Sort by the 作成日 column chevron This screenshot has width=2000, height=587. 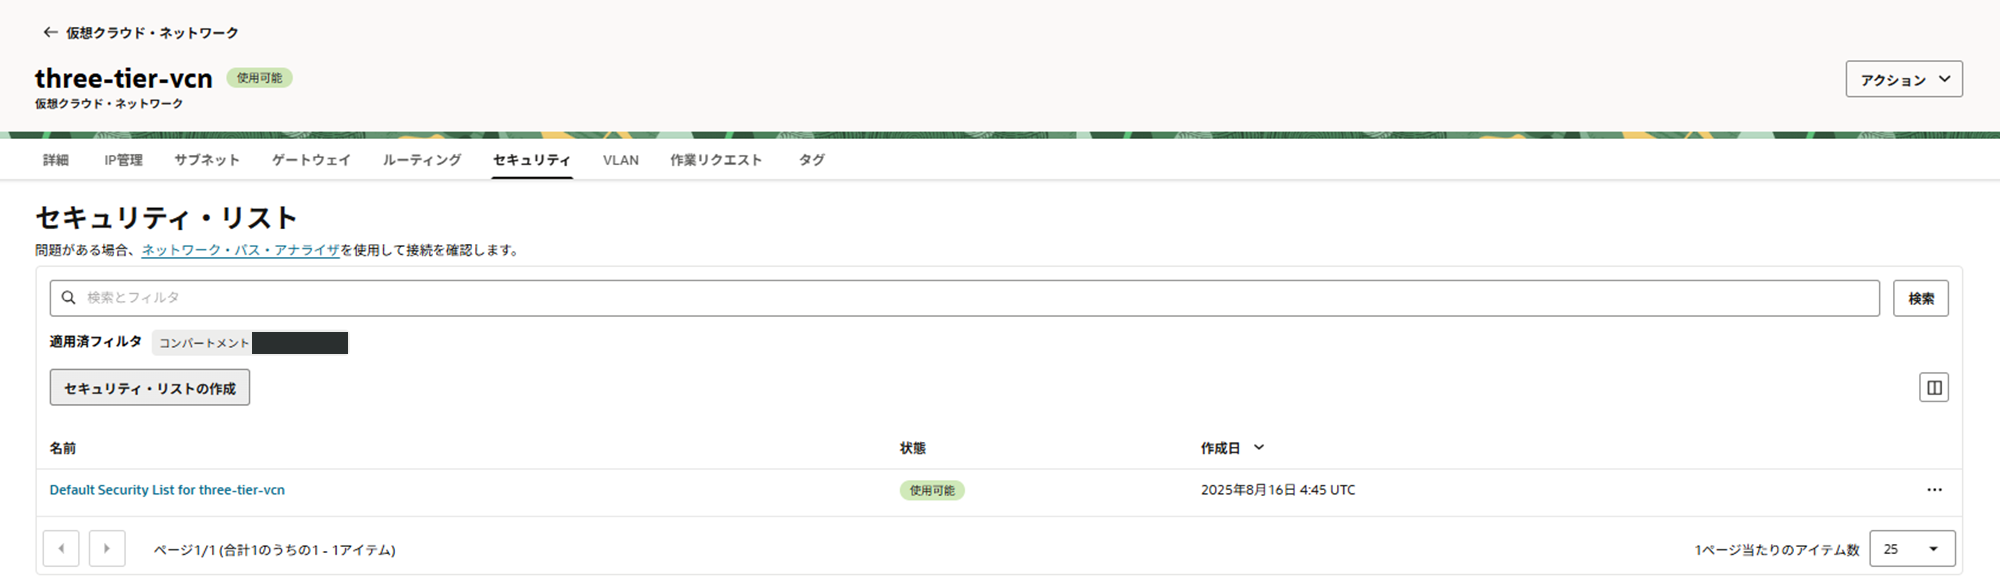pos(1259,448)
